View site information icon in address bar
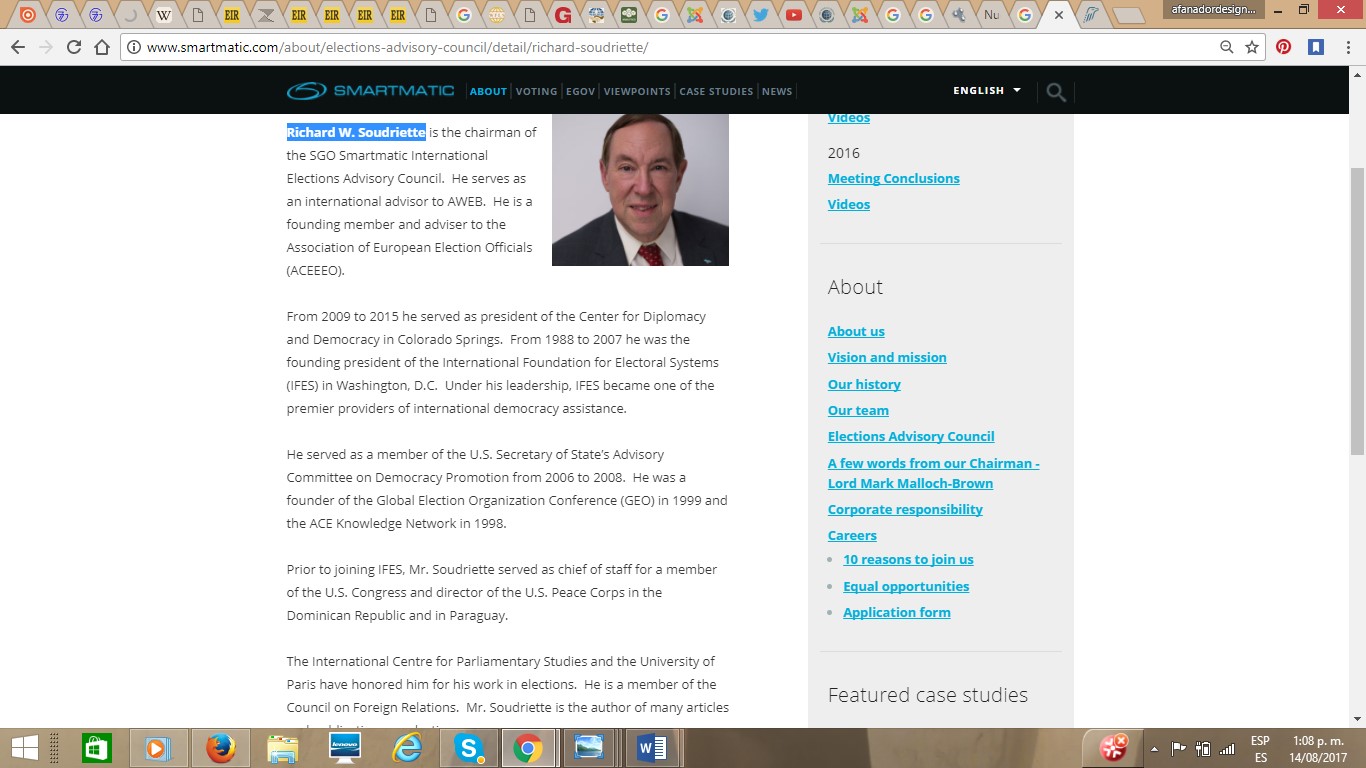 [134, 47]
